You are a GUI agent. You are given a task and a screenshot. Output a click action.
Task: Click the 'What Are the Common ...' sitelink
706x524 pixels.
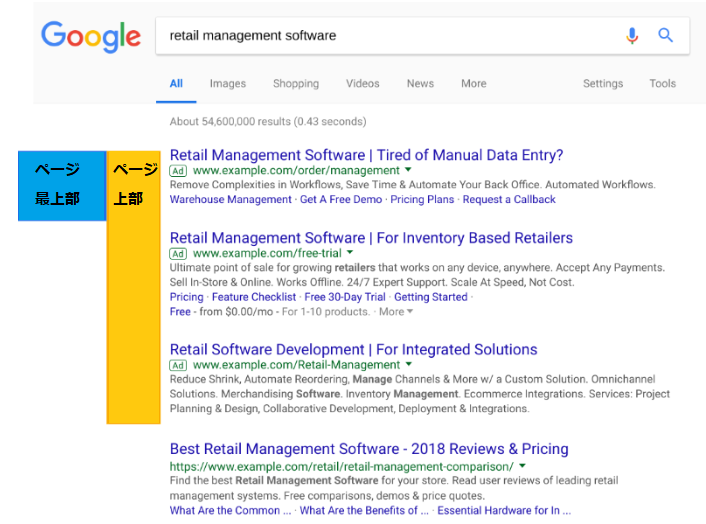[230, 510]
